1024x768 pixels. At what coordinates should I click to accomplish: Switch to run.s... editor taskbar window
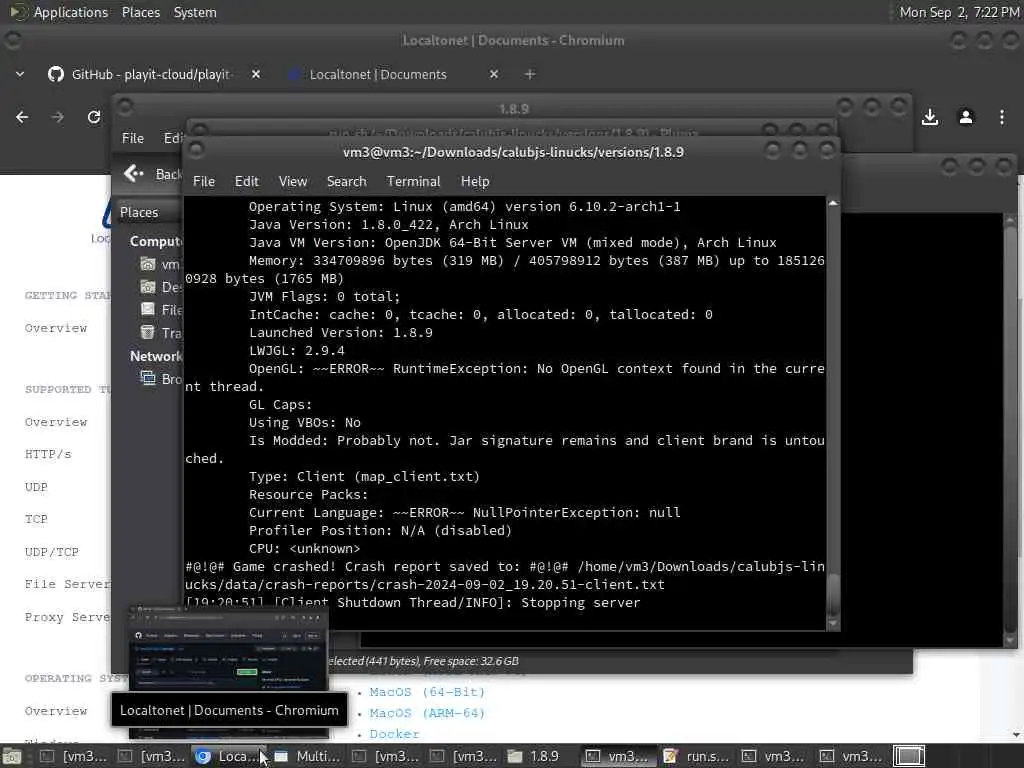tap(697, 756)
